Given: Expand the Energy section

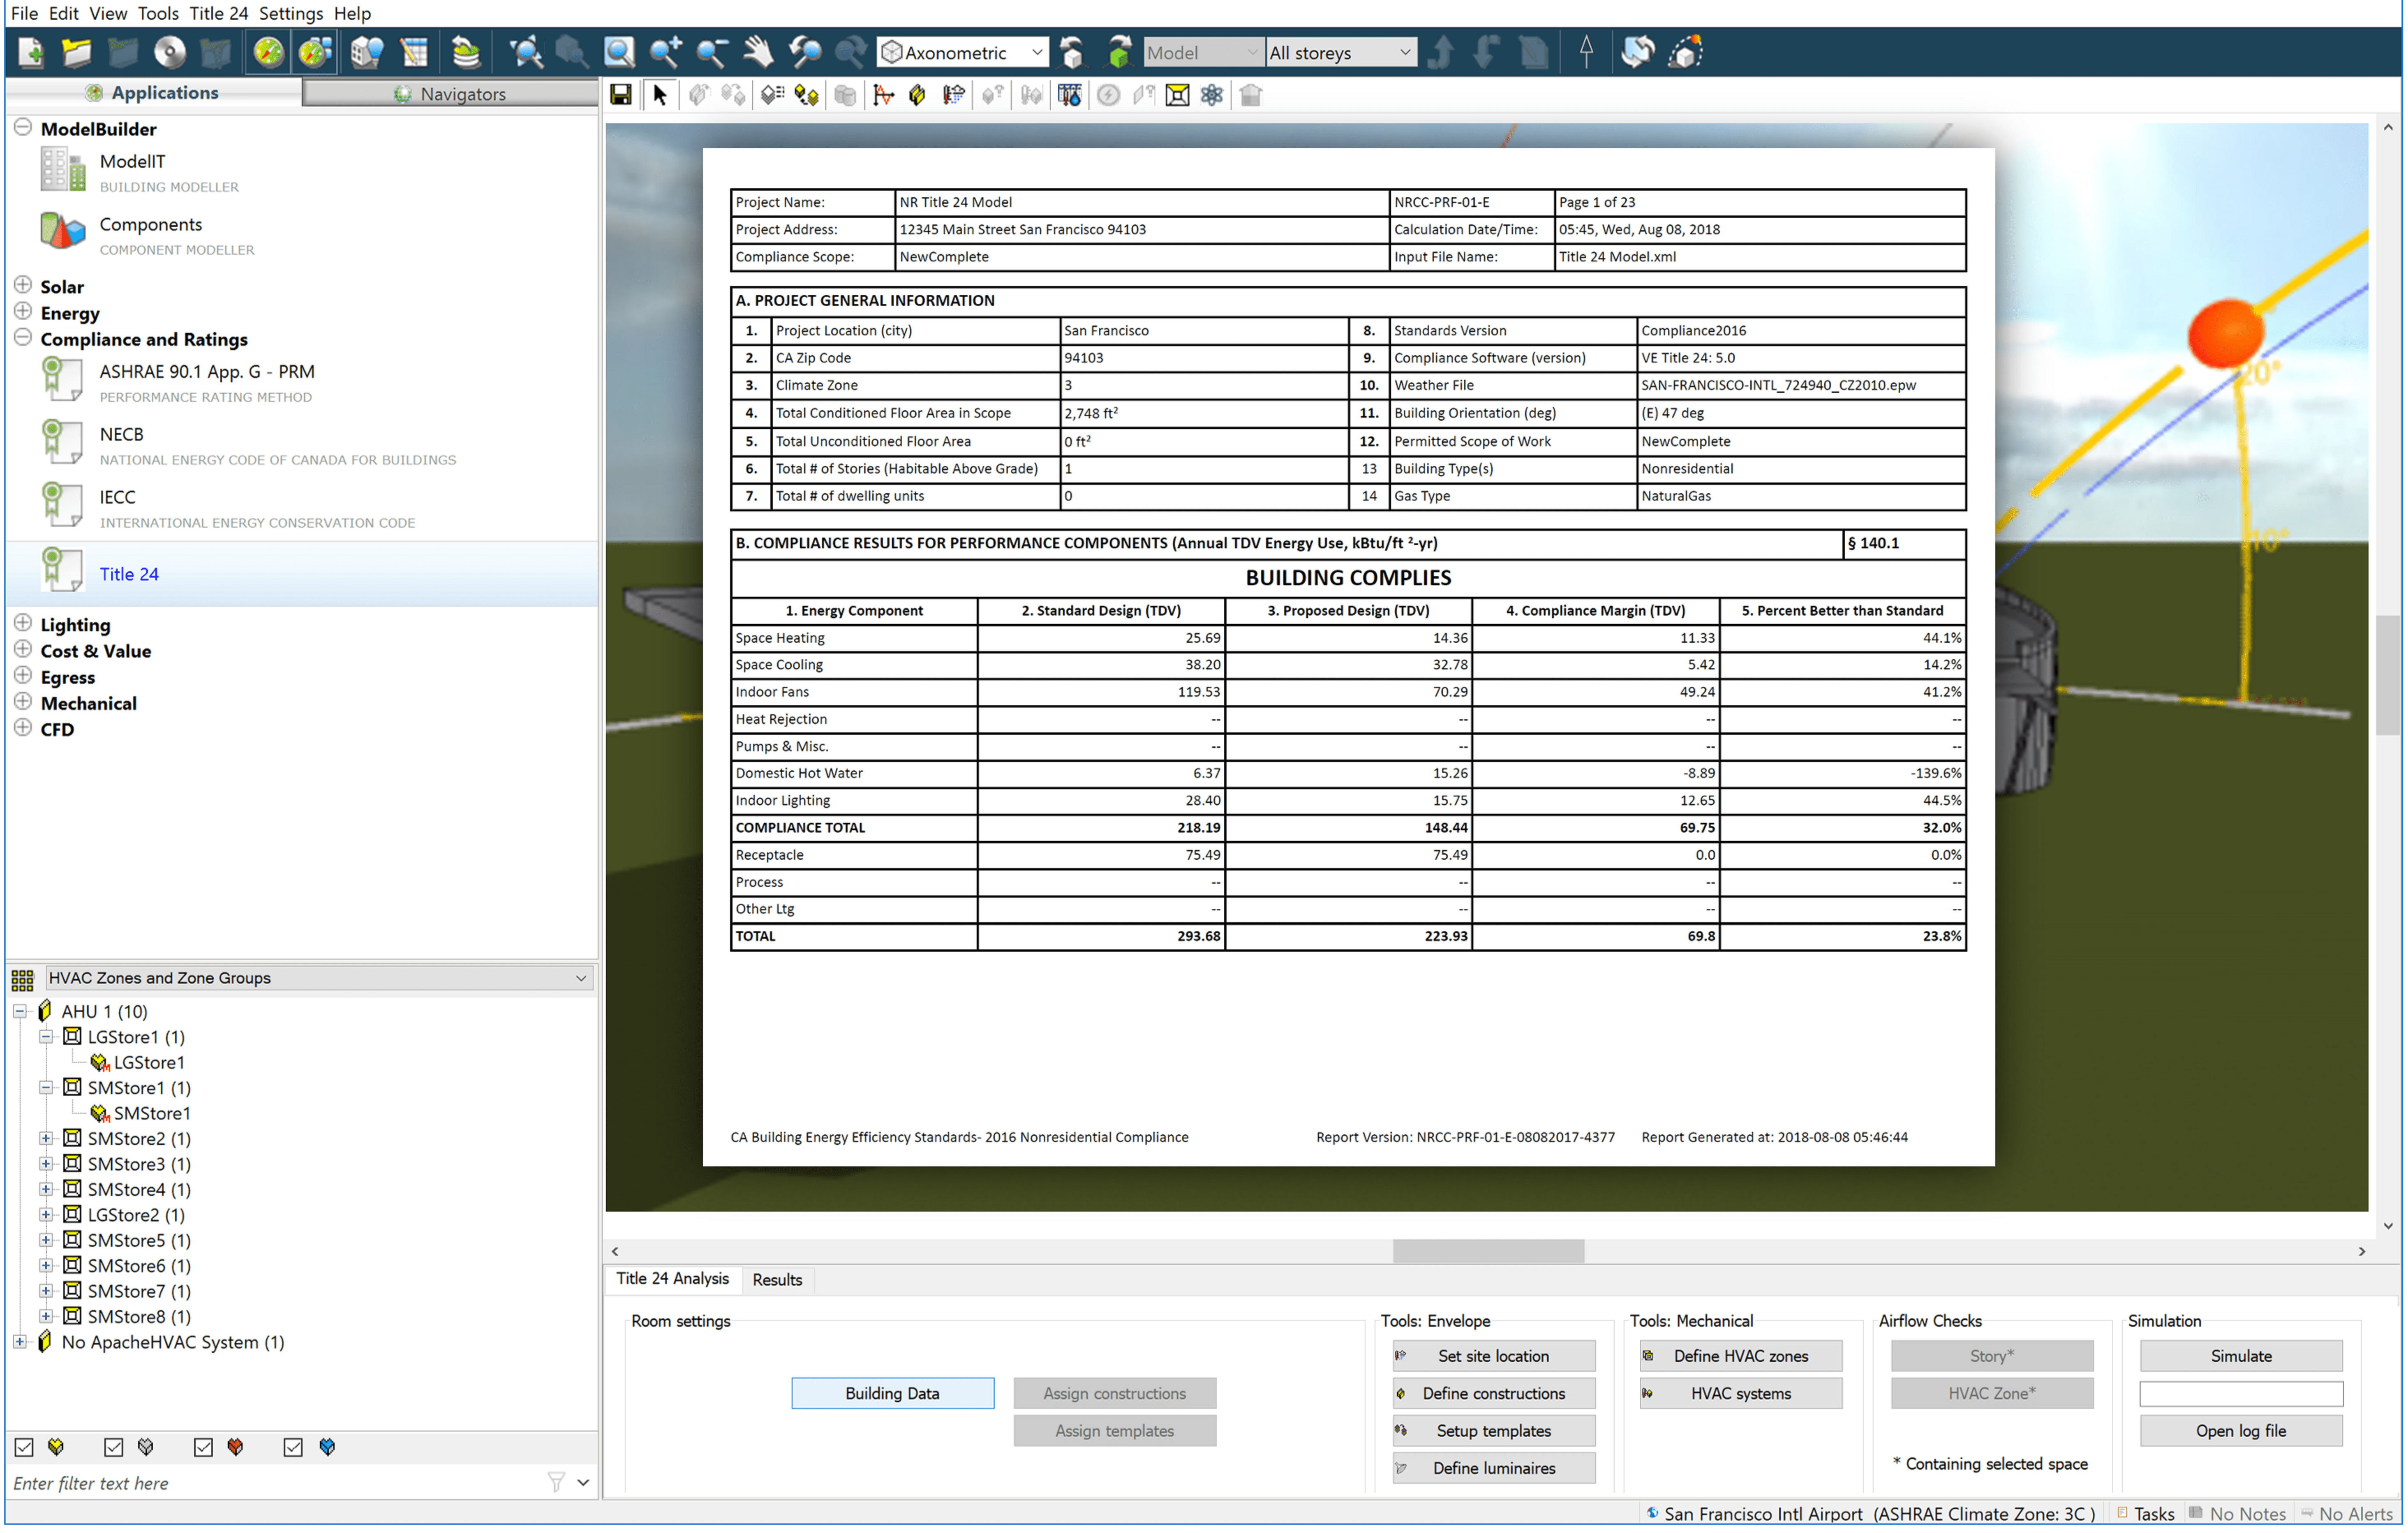Looking at the screenshot, I should [x=23, y=311].
